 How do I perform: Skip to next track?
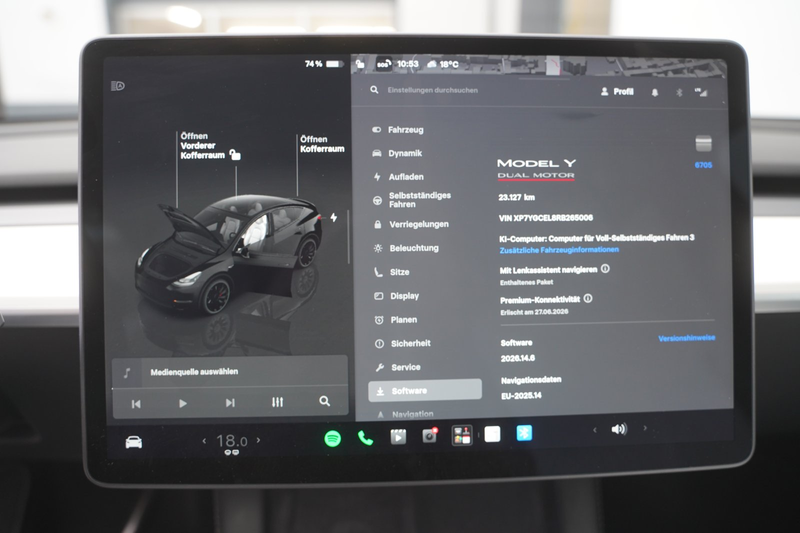coord(230,403)
